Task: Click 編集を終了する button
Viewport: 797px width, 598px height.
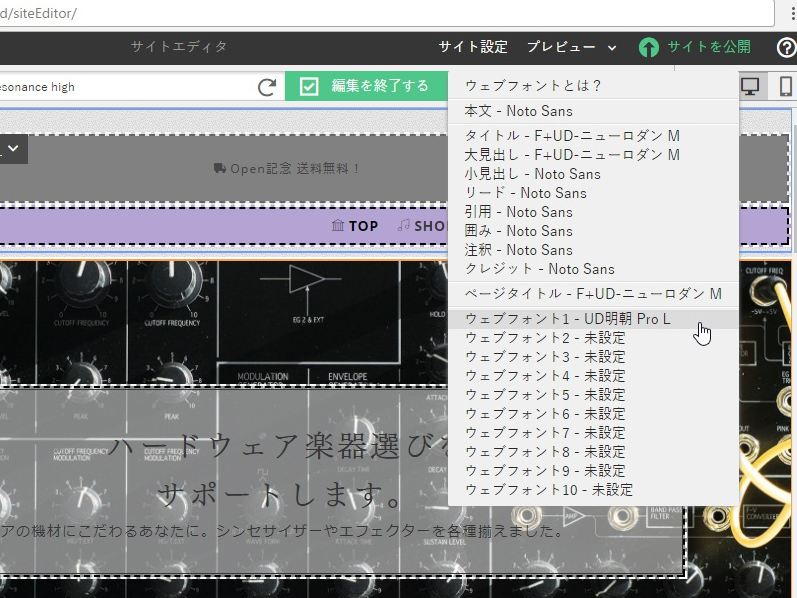Action: (x=366, y=86)
